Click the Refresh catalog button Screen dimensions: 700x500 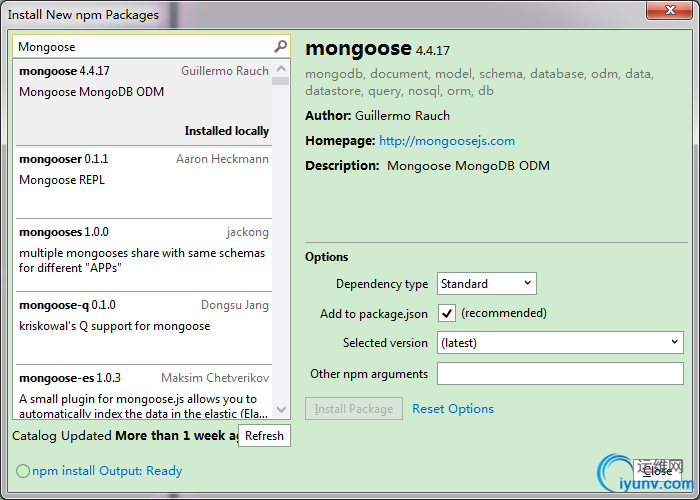click(264, 435)
